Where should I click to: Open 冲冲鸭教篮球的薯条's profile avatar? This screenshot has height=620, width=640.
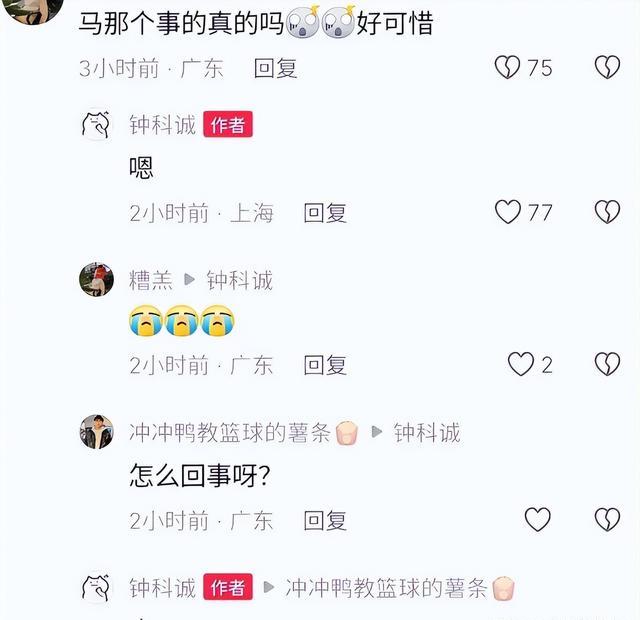coord(96,432)
